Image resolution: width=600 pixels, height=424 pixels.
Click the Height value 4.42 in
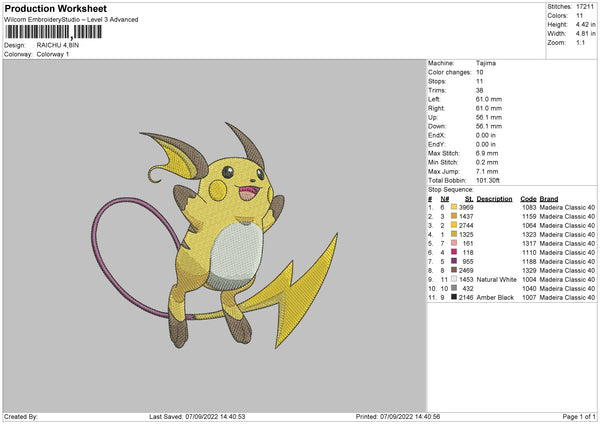[585, 24]
